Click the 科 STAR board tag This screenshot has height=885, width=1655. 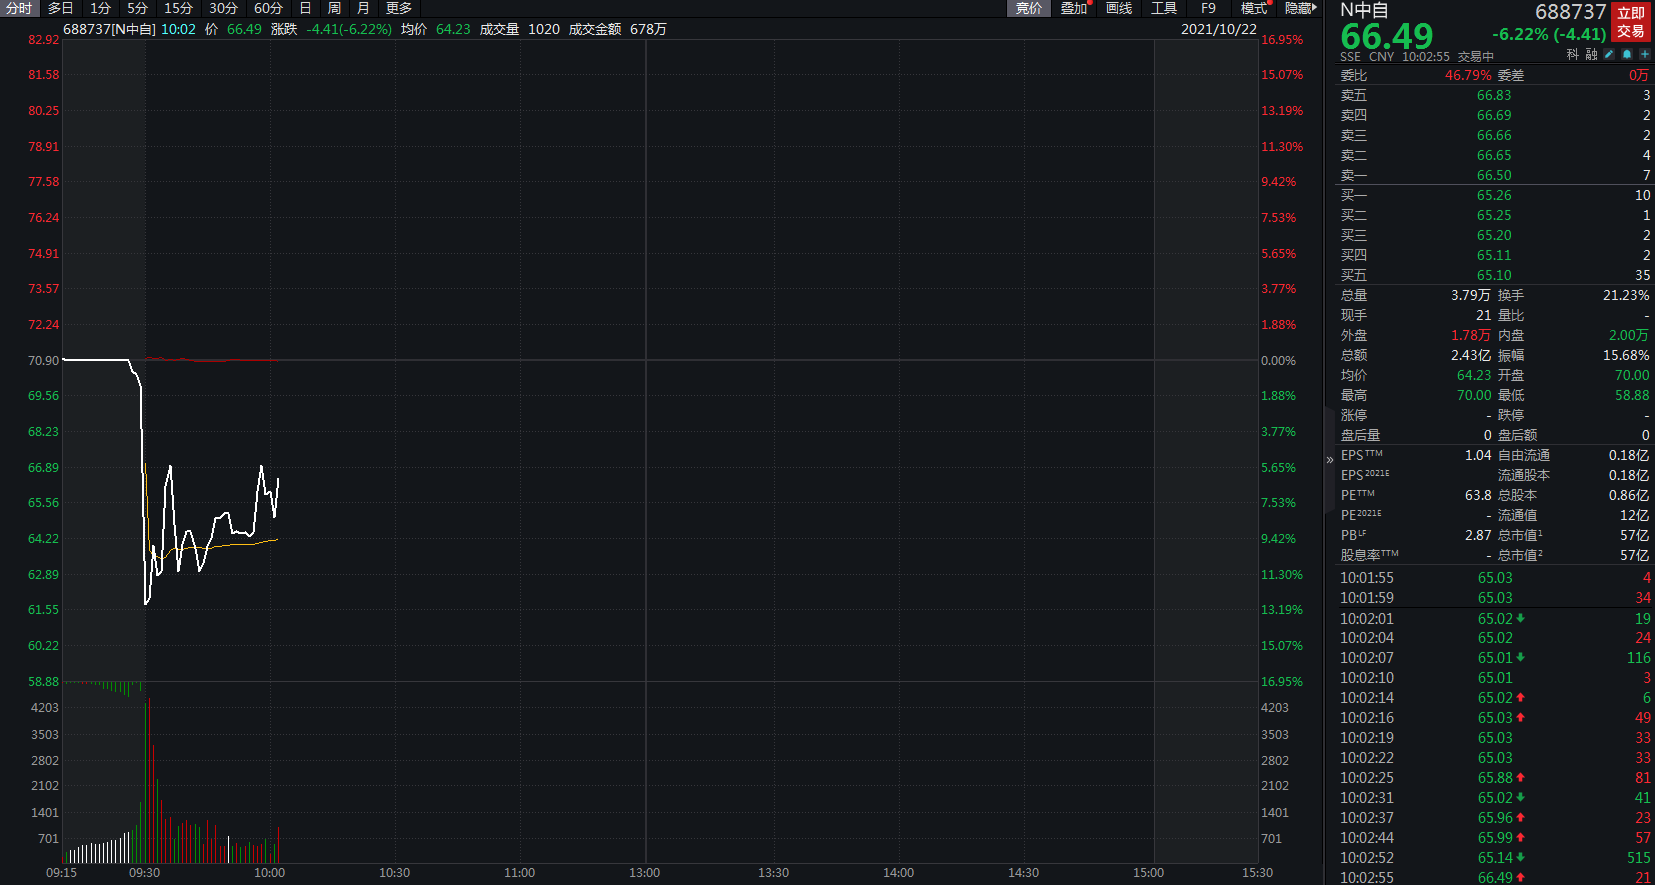1573,54
